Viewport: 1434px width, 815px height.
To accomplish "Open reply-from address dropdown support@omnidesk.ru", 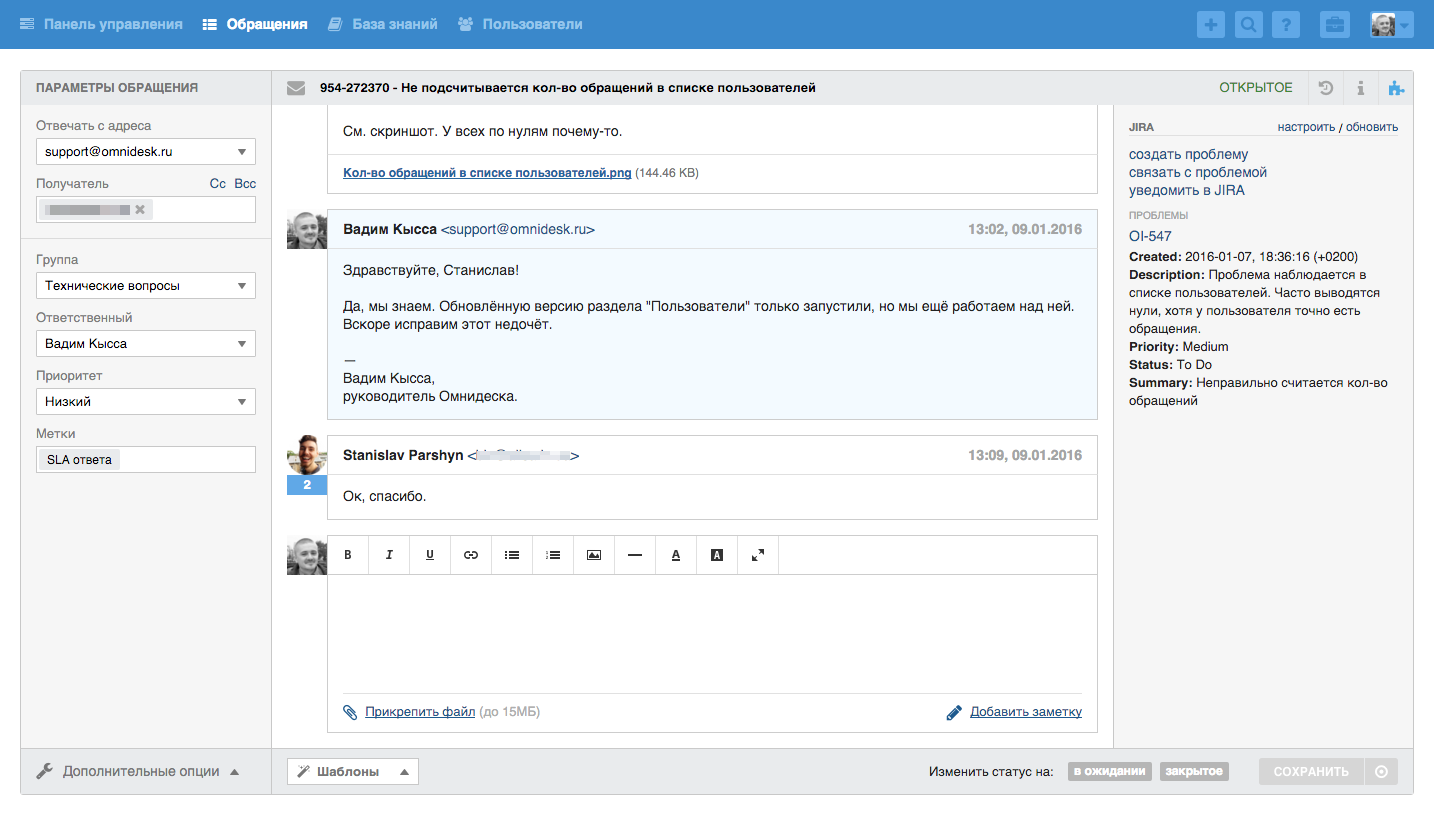I will pyautogui.click(x=146, y=152).
